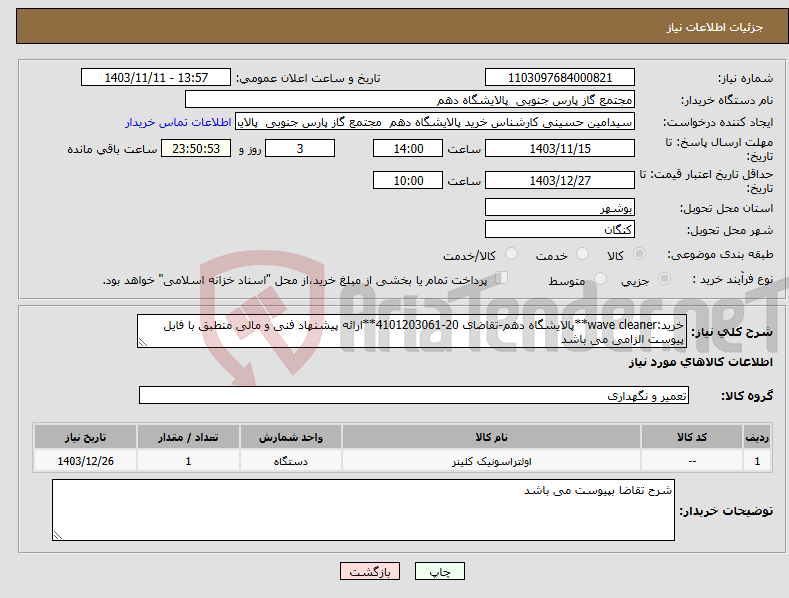The width and height of the screenshot is (789, 598).
Task: Select the کالا radio button
Action: [x=640, y=254]
